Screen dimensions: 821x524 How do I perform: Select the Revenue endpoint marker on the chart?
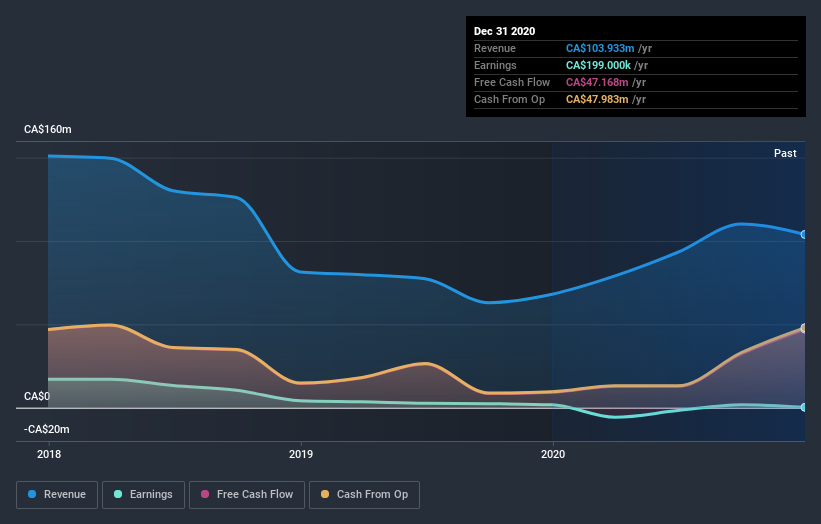point(804,235)
